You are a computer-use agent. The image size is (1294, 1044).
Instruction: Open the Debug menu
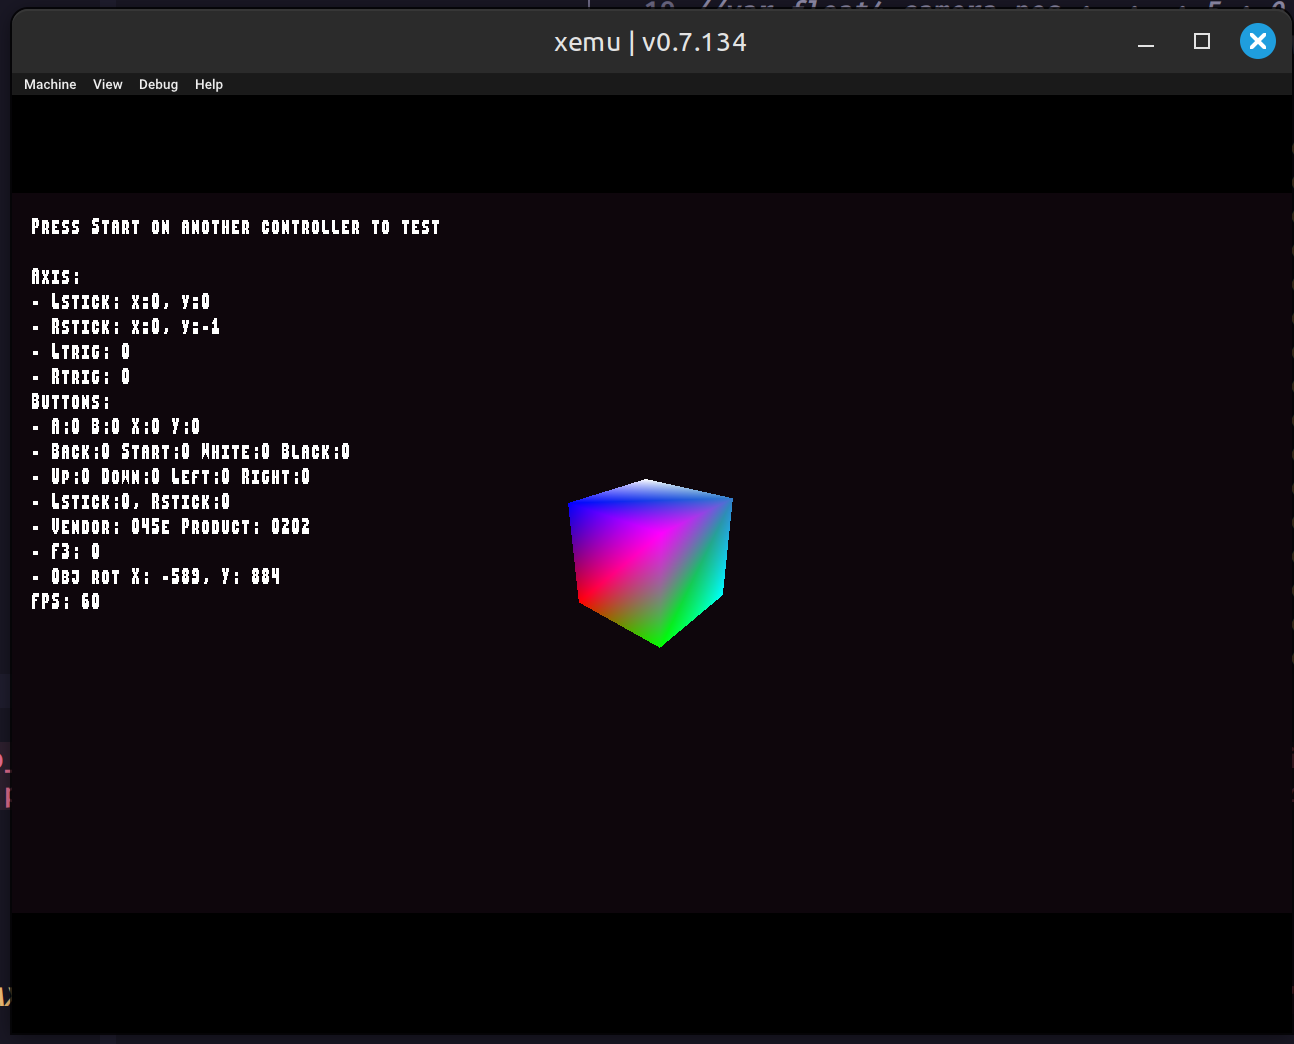pos(158,85)
